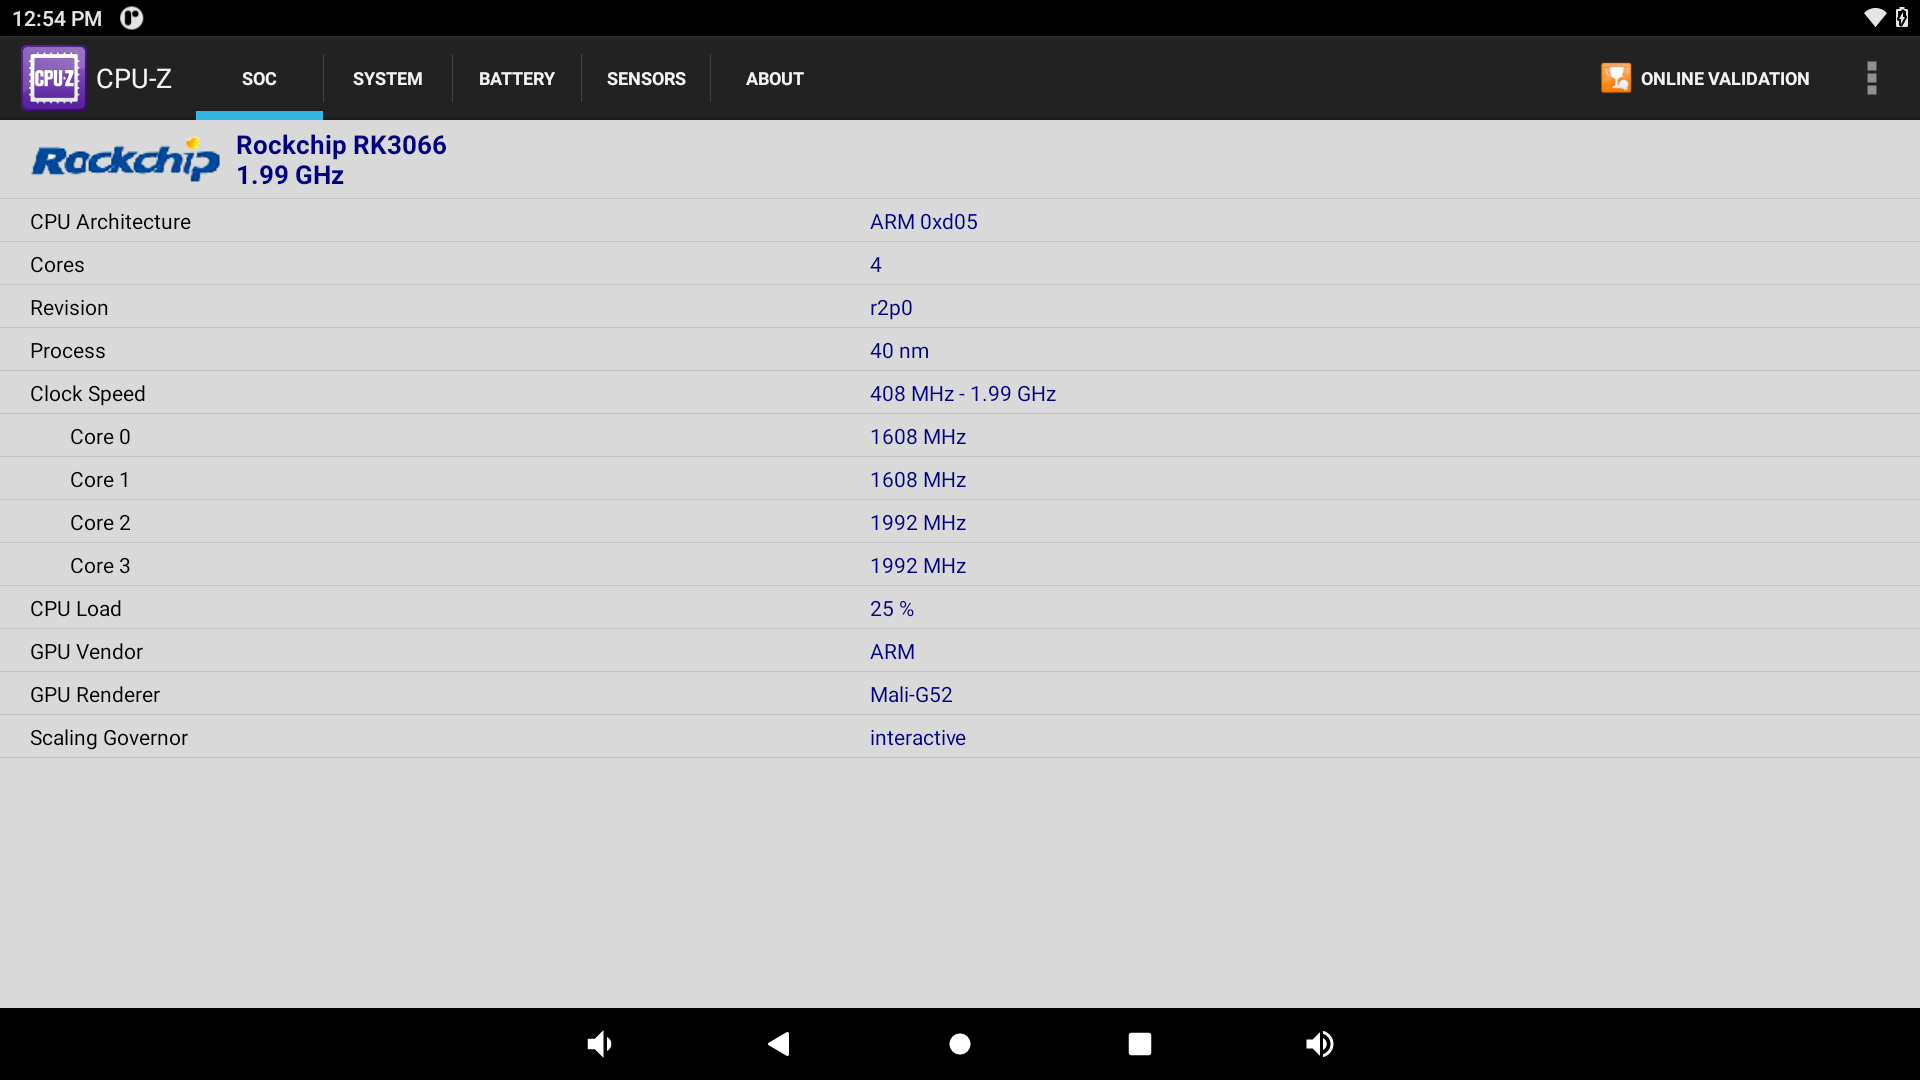Tap the Android back button
The height and width of the screenshot is (1080, 1920).
pos(779,1044)
